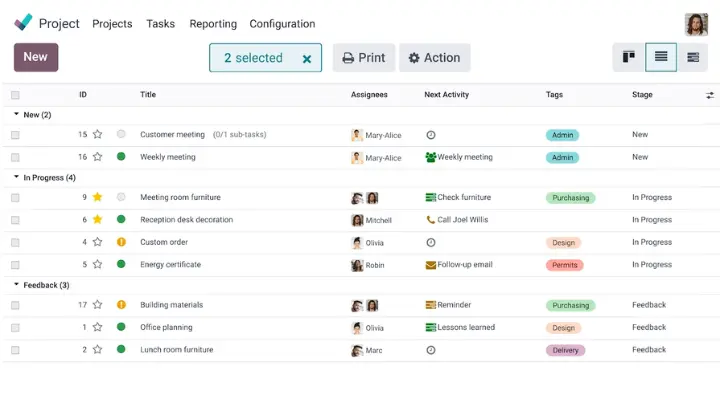
Task: Check the Custom order row checkbox
Action: [15, 242]
